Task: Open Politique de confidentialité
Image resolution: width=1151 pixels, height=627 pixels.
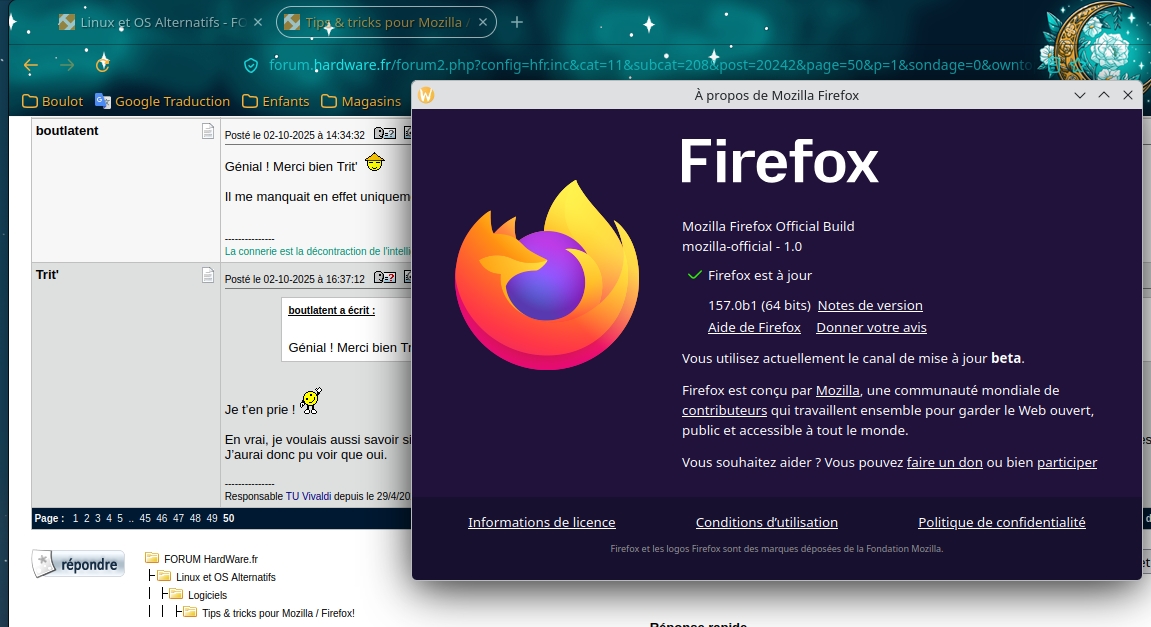Action: point(1002,523)
